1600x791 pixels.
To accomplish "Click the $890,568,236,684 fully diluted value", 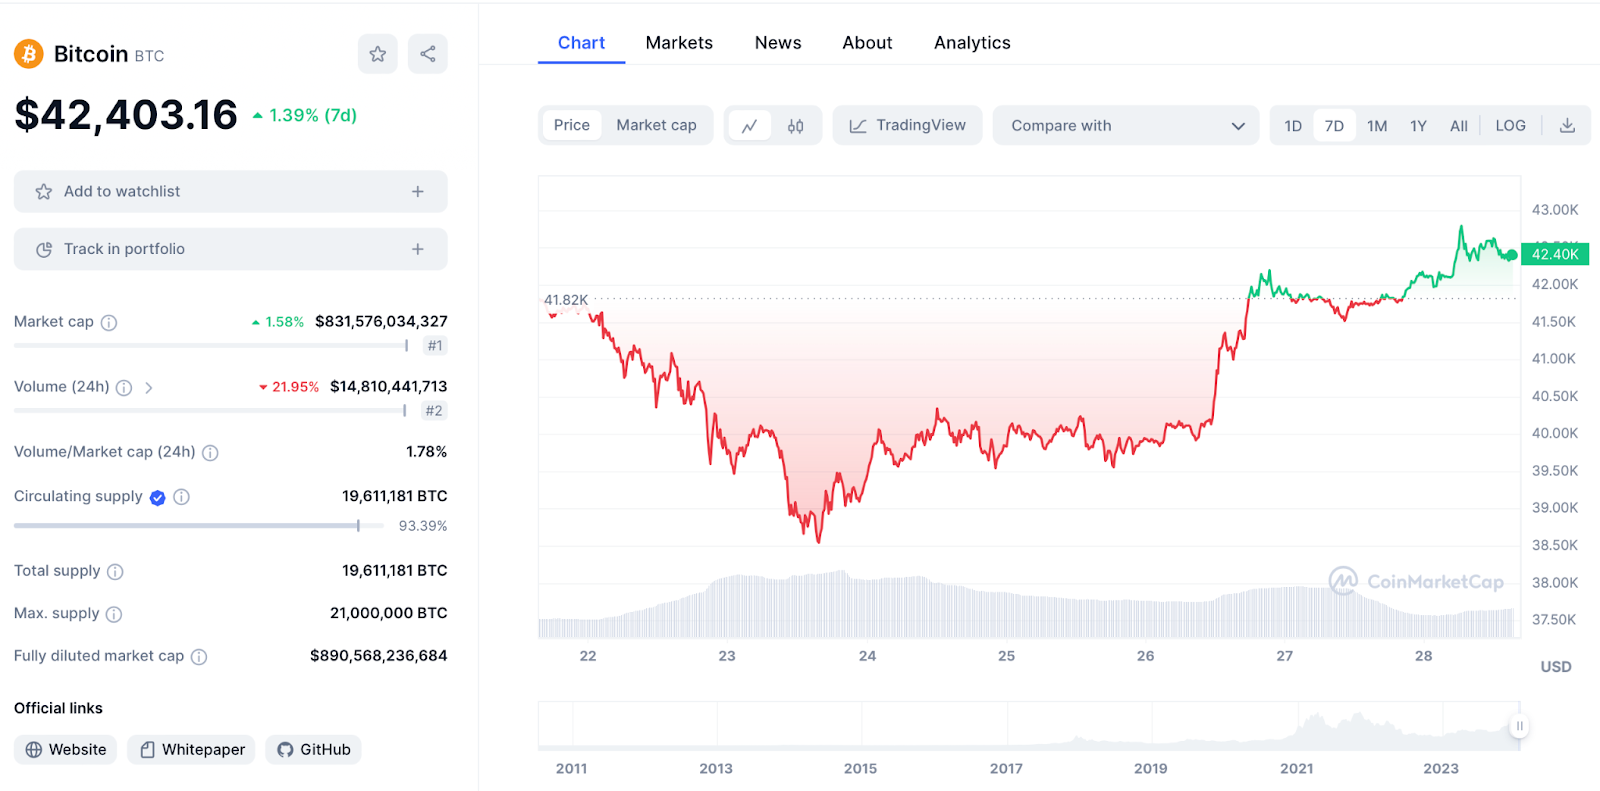I will coord(378,656).
